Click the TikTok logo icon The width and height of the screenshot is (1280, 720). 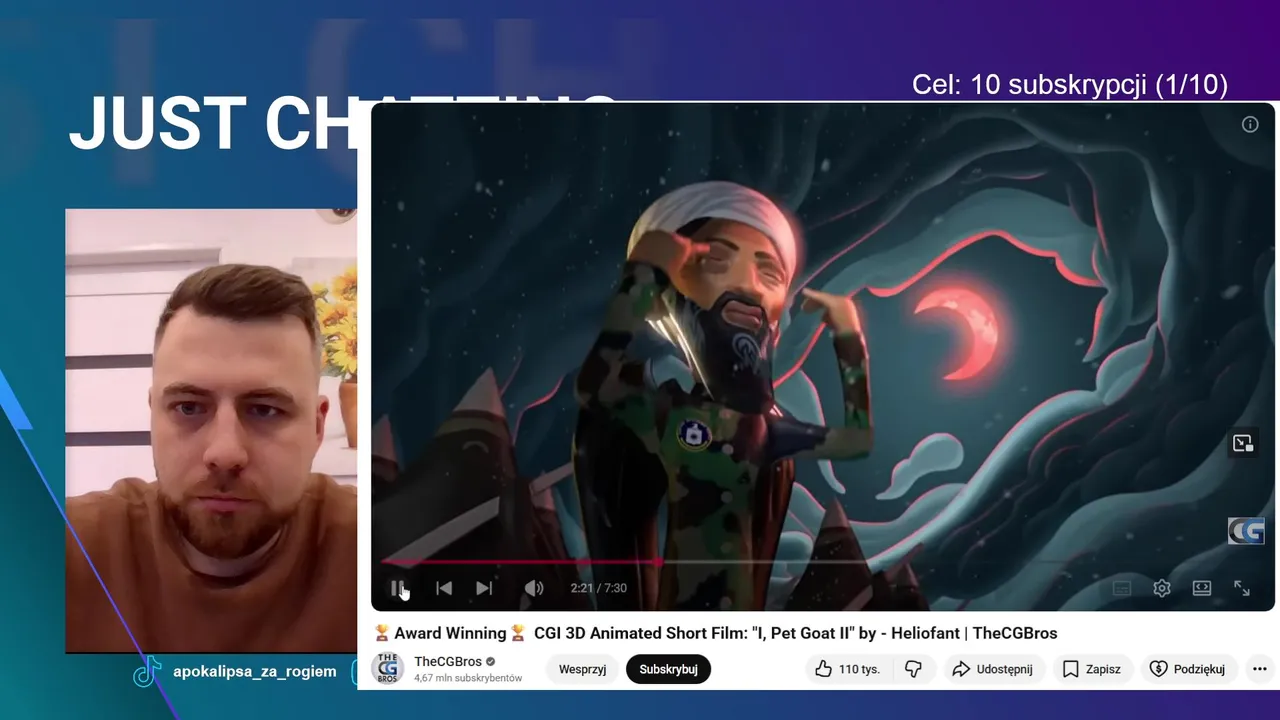coord(147,671)
